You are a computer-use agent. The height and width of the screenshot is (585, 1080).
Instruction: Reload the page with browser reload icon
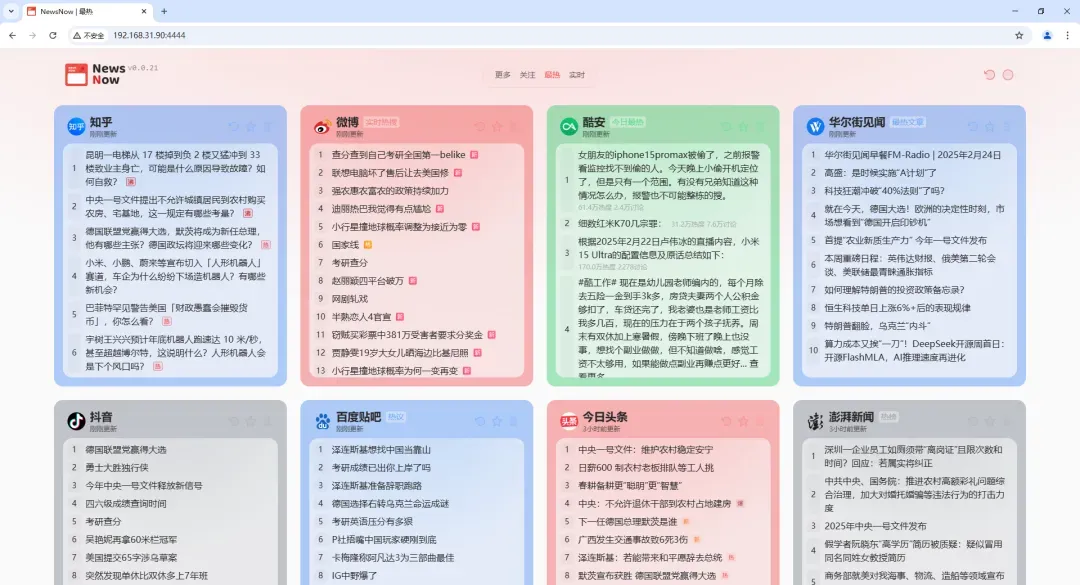coord(52,35)
